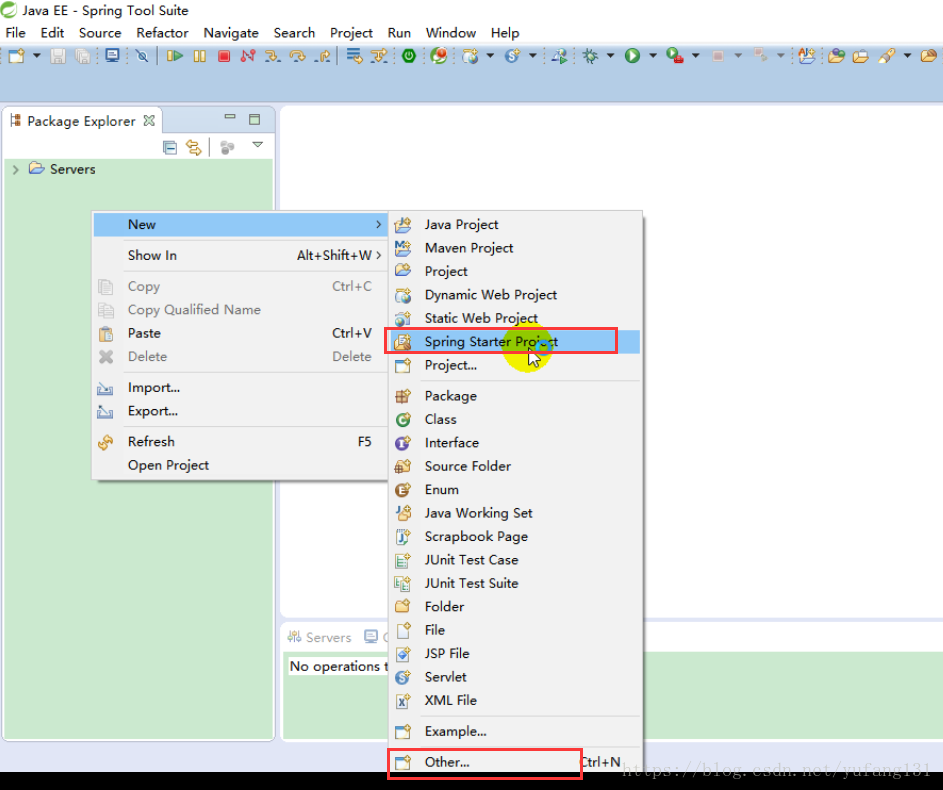The width and height of the screenshot is (943, 790).
Task: Close the Package Explorer view
Action: click(149, 121)
